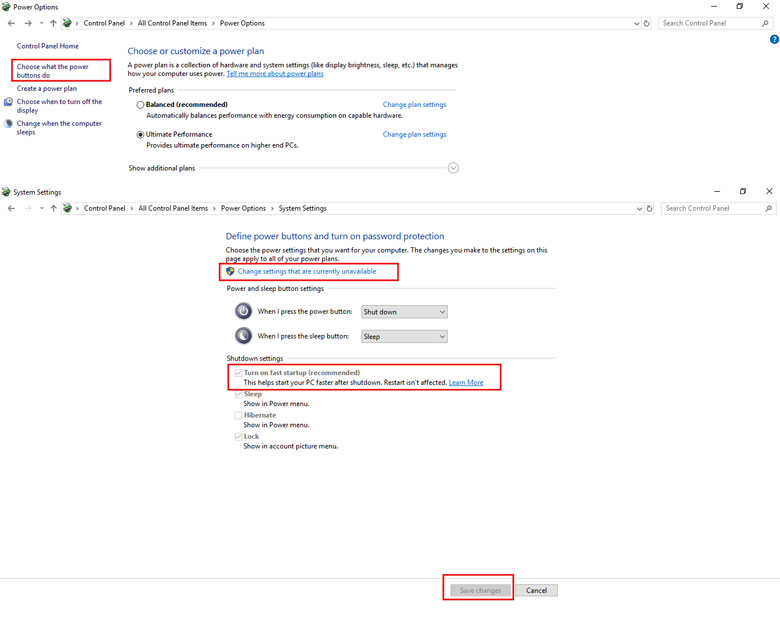Select the Ultimate Performance power plan
This screenshot has height=627, width=780.
(x=140, y=135)
